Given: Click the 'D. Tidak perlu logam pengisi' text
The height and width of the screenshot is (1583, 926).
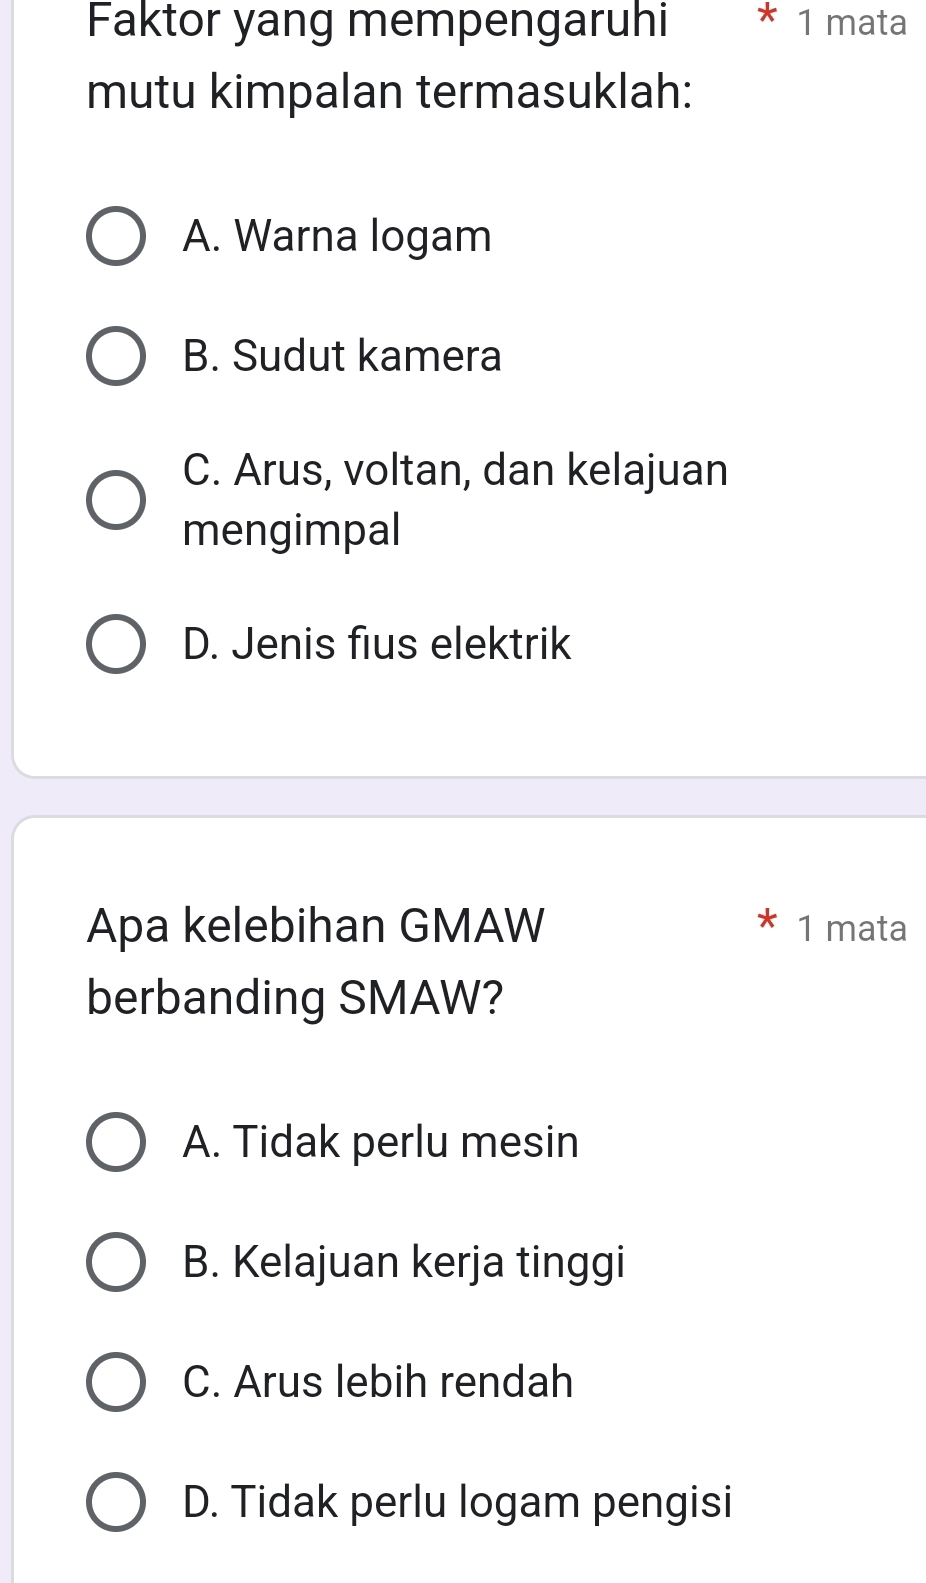Looking at the screenshot, I should click(458, 1502).
